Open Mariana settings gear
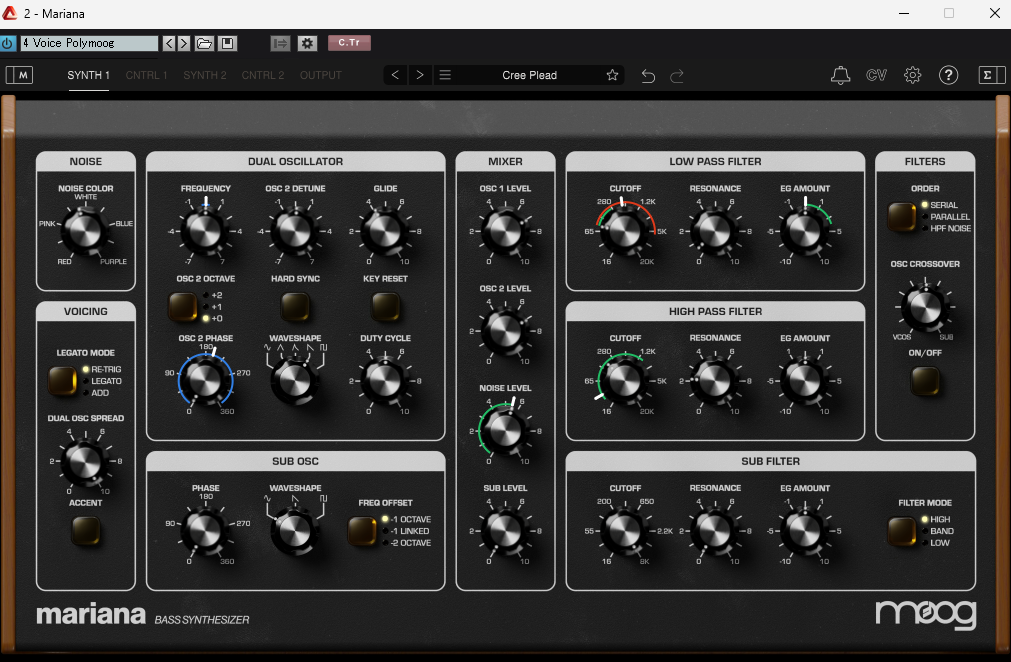Viewport: 1011px width, 662px height. click(x=912, y=75)
